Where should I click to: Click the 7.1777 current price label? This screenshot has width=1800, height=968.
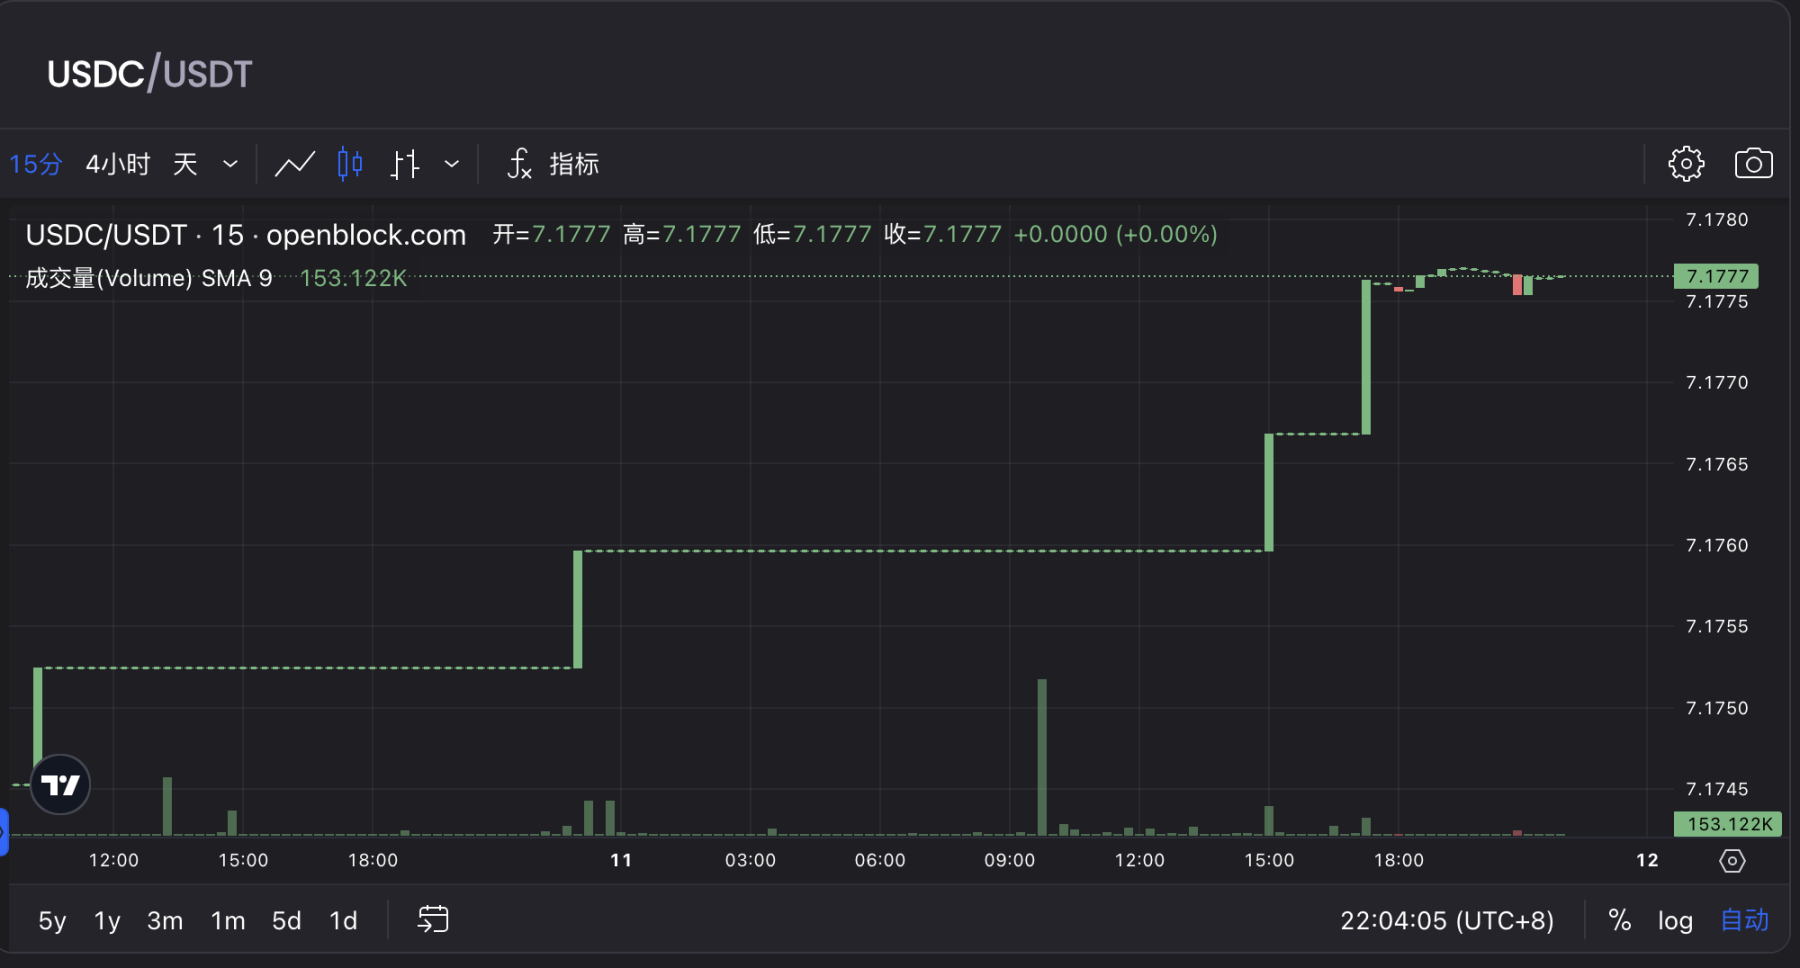pyautogui.click(x=1716, y=276)
